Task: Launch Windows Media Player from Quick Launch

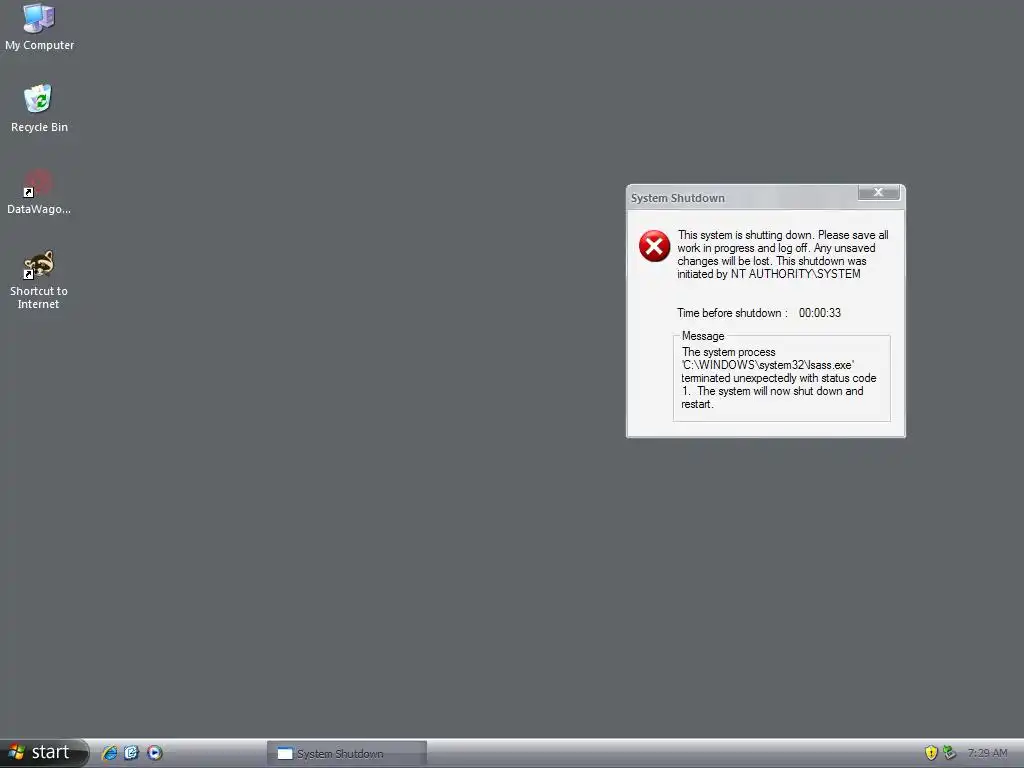Action: click(x=155, y=753)
